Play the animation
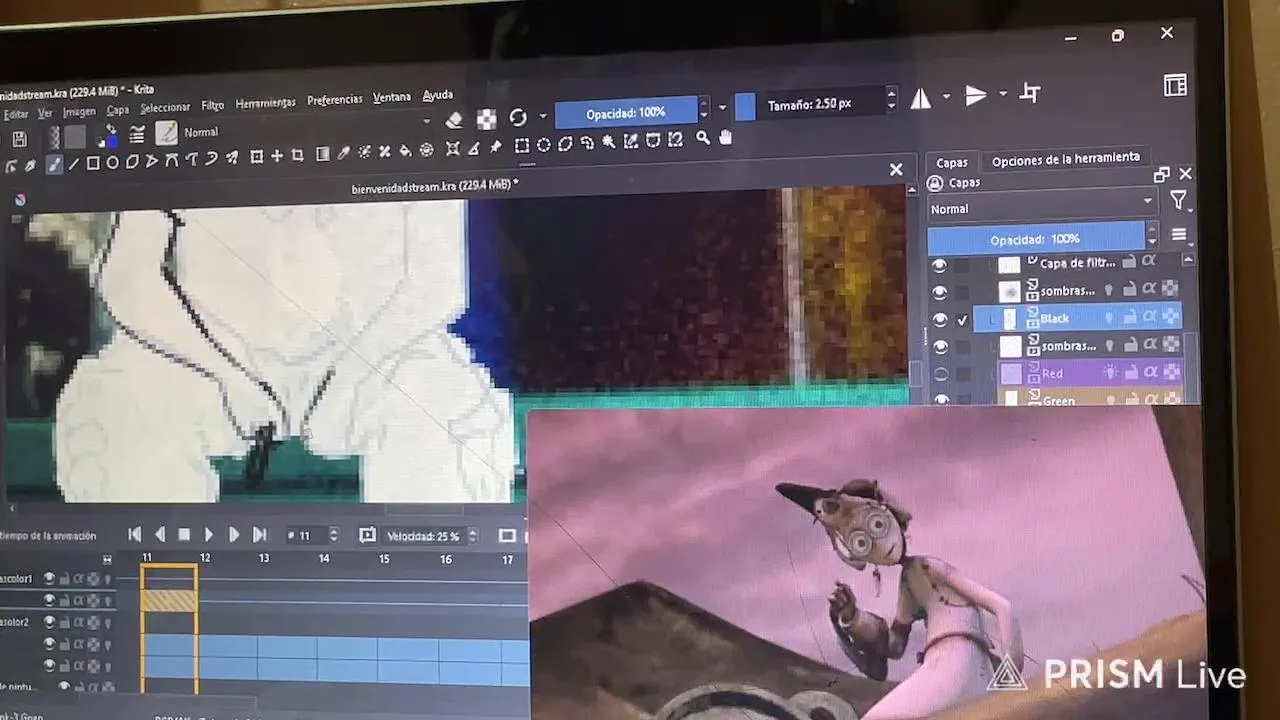 209,535
